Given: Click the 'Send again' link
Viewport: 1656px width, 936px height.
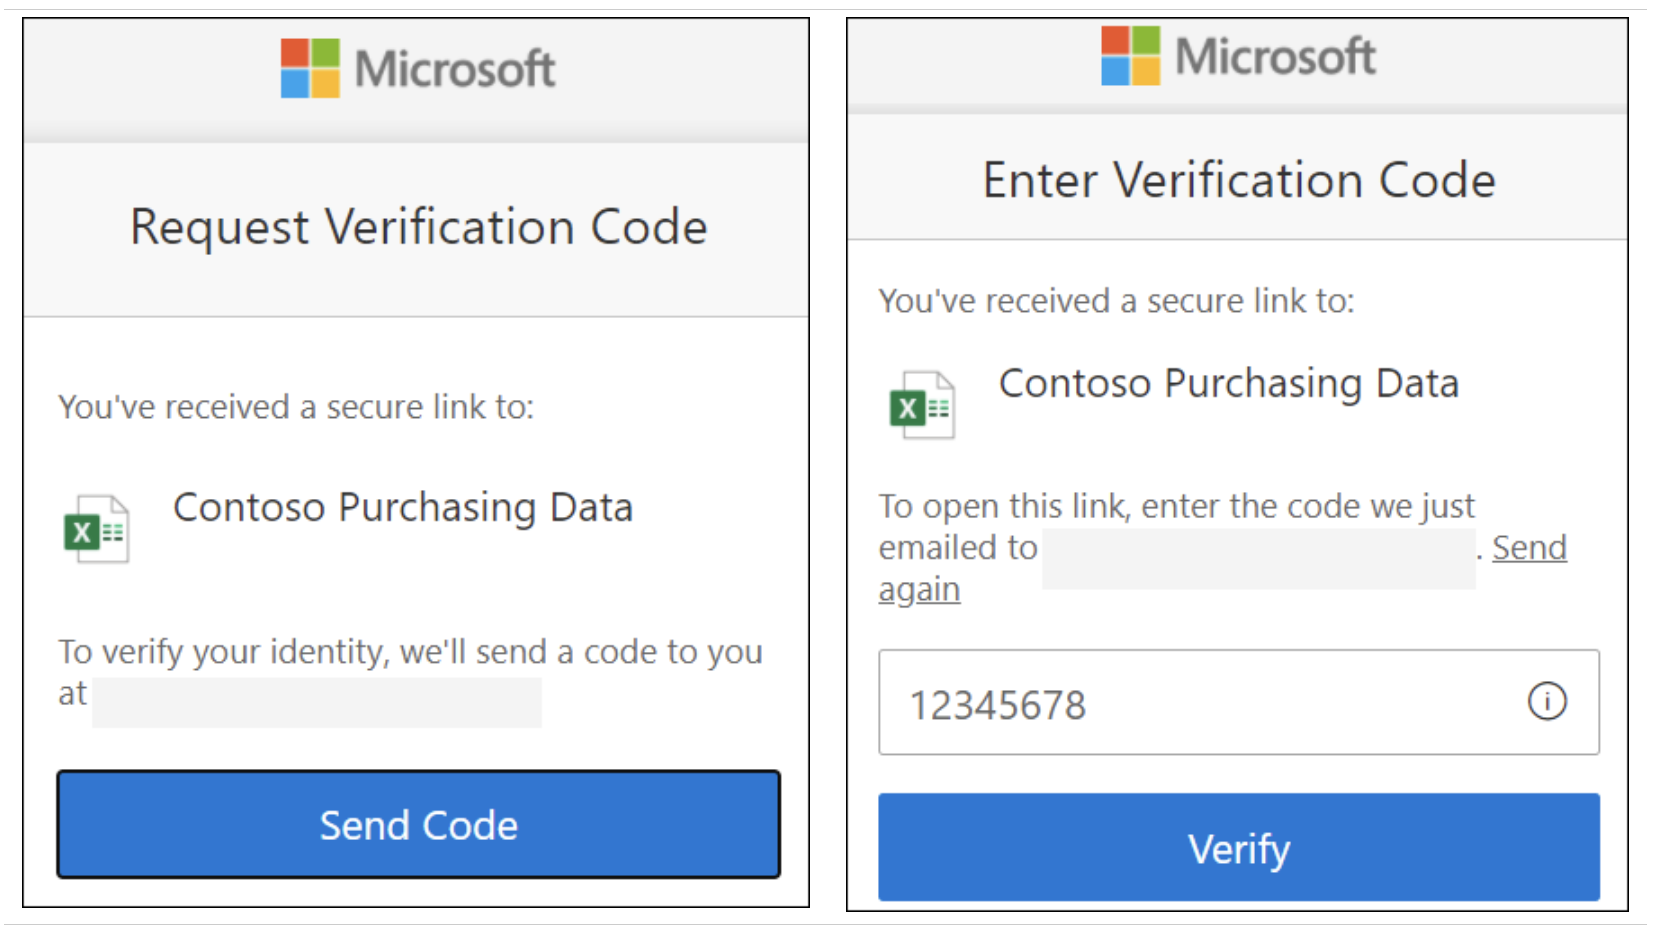Looking at the screenshot, I should tap(1528, 548).
